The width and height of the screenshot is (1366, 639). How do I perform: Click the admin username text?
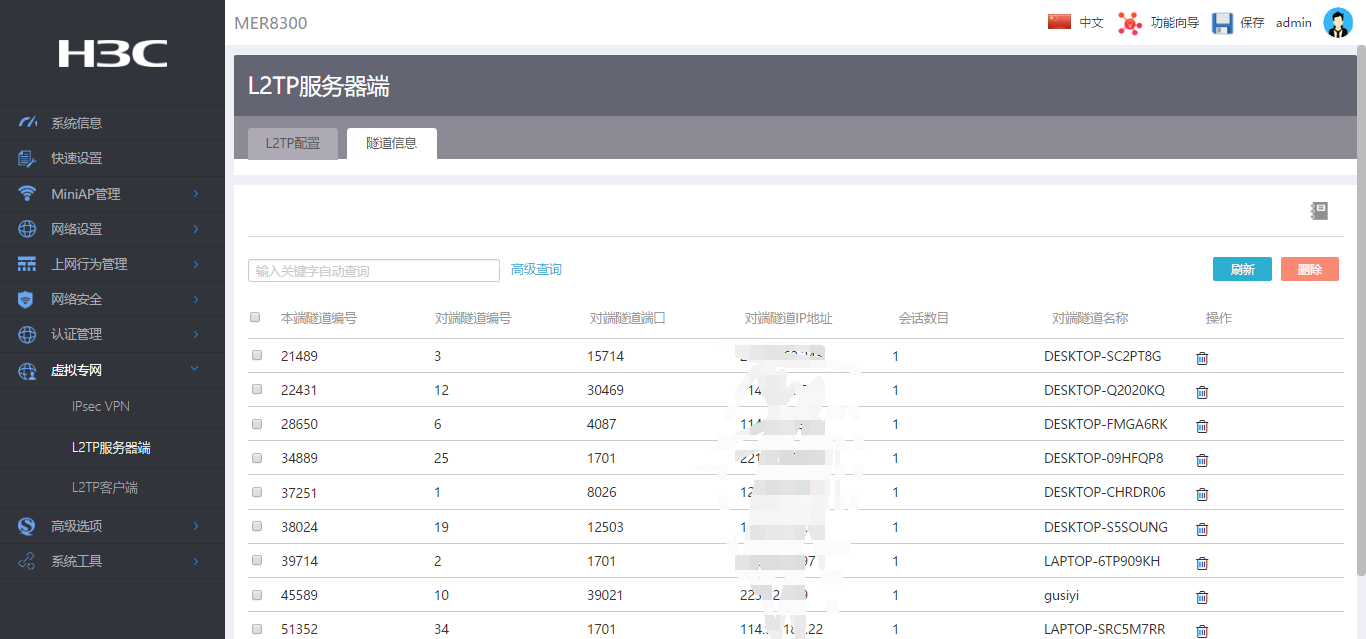click(1294, 23)
